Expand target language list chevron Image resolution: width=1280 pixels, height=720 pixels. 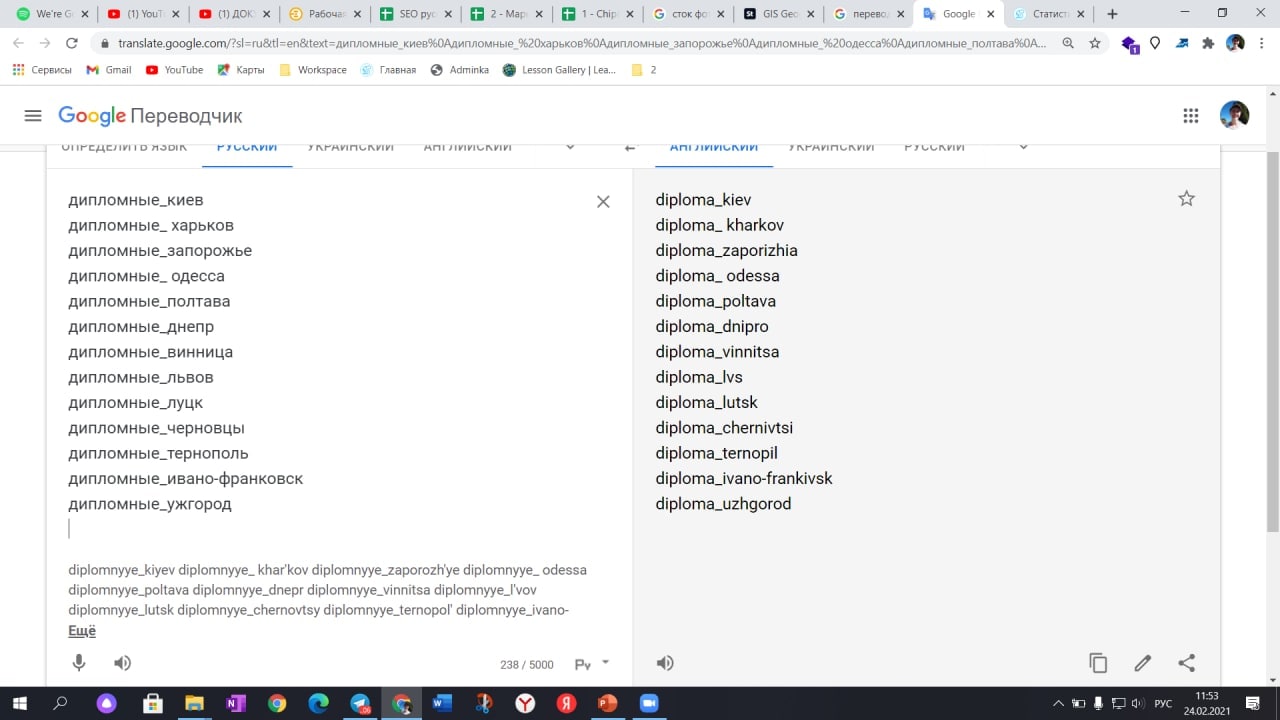[1023, 147]
